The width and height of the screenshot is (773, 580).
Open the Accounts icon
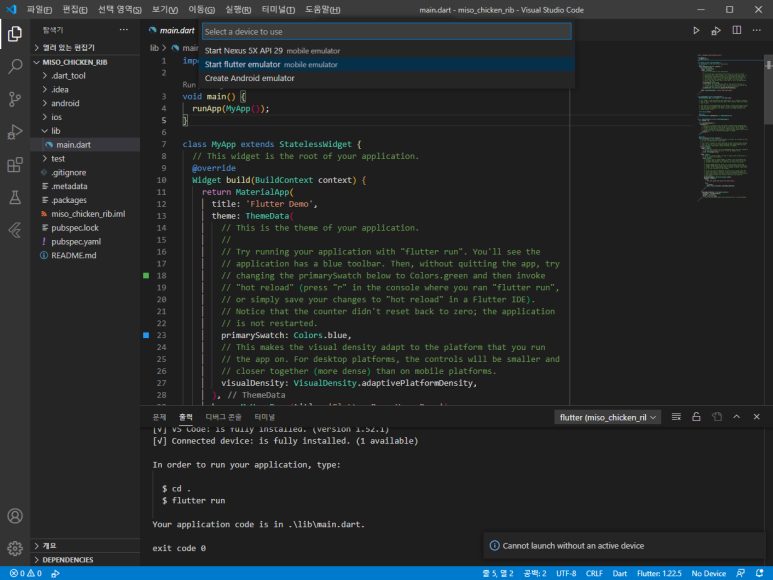pos(15,515)
